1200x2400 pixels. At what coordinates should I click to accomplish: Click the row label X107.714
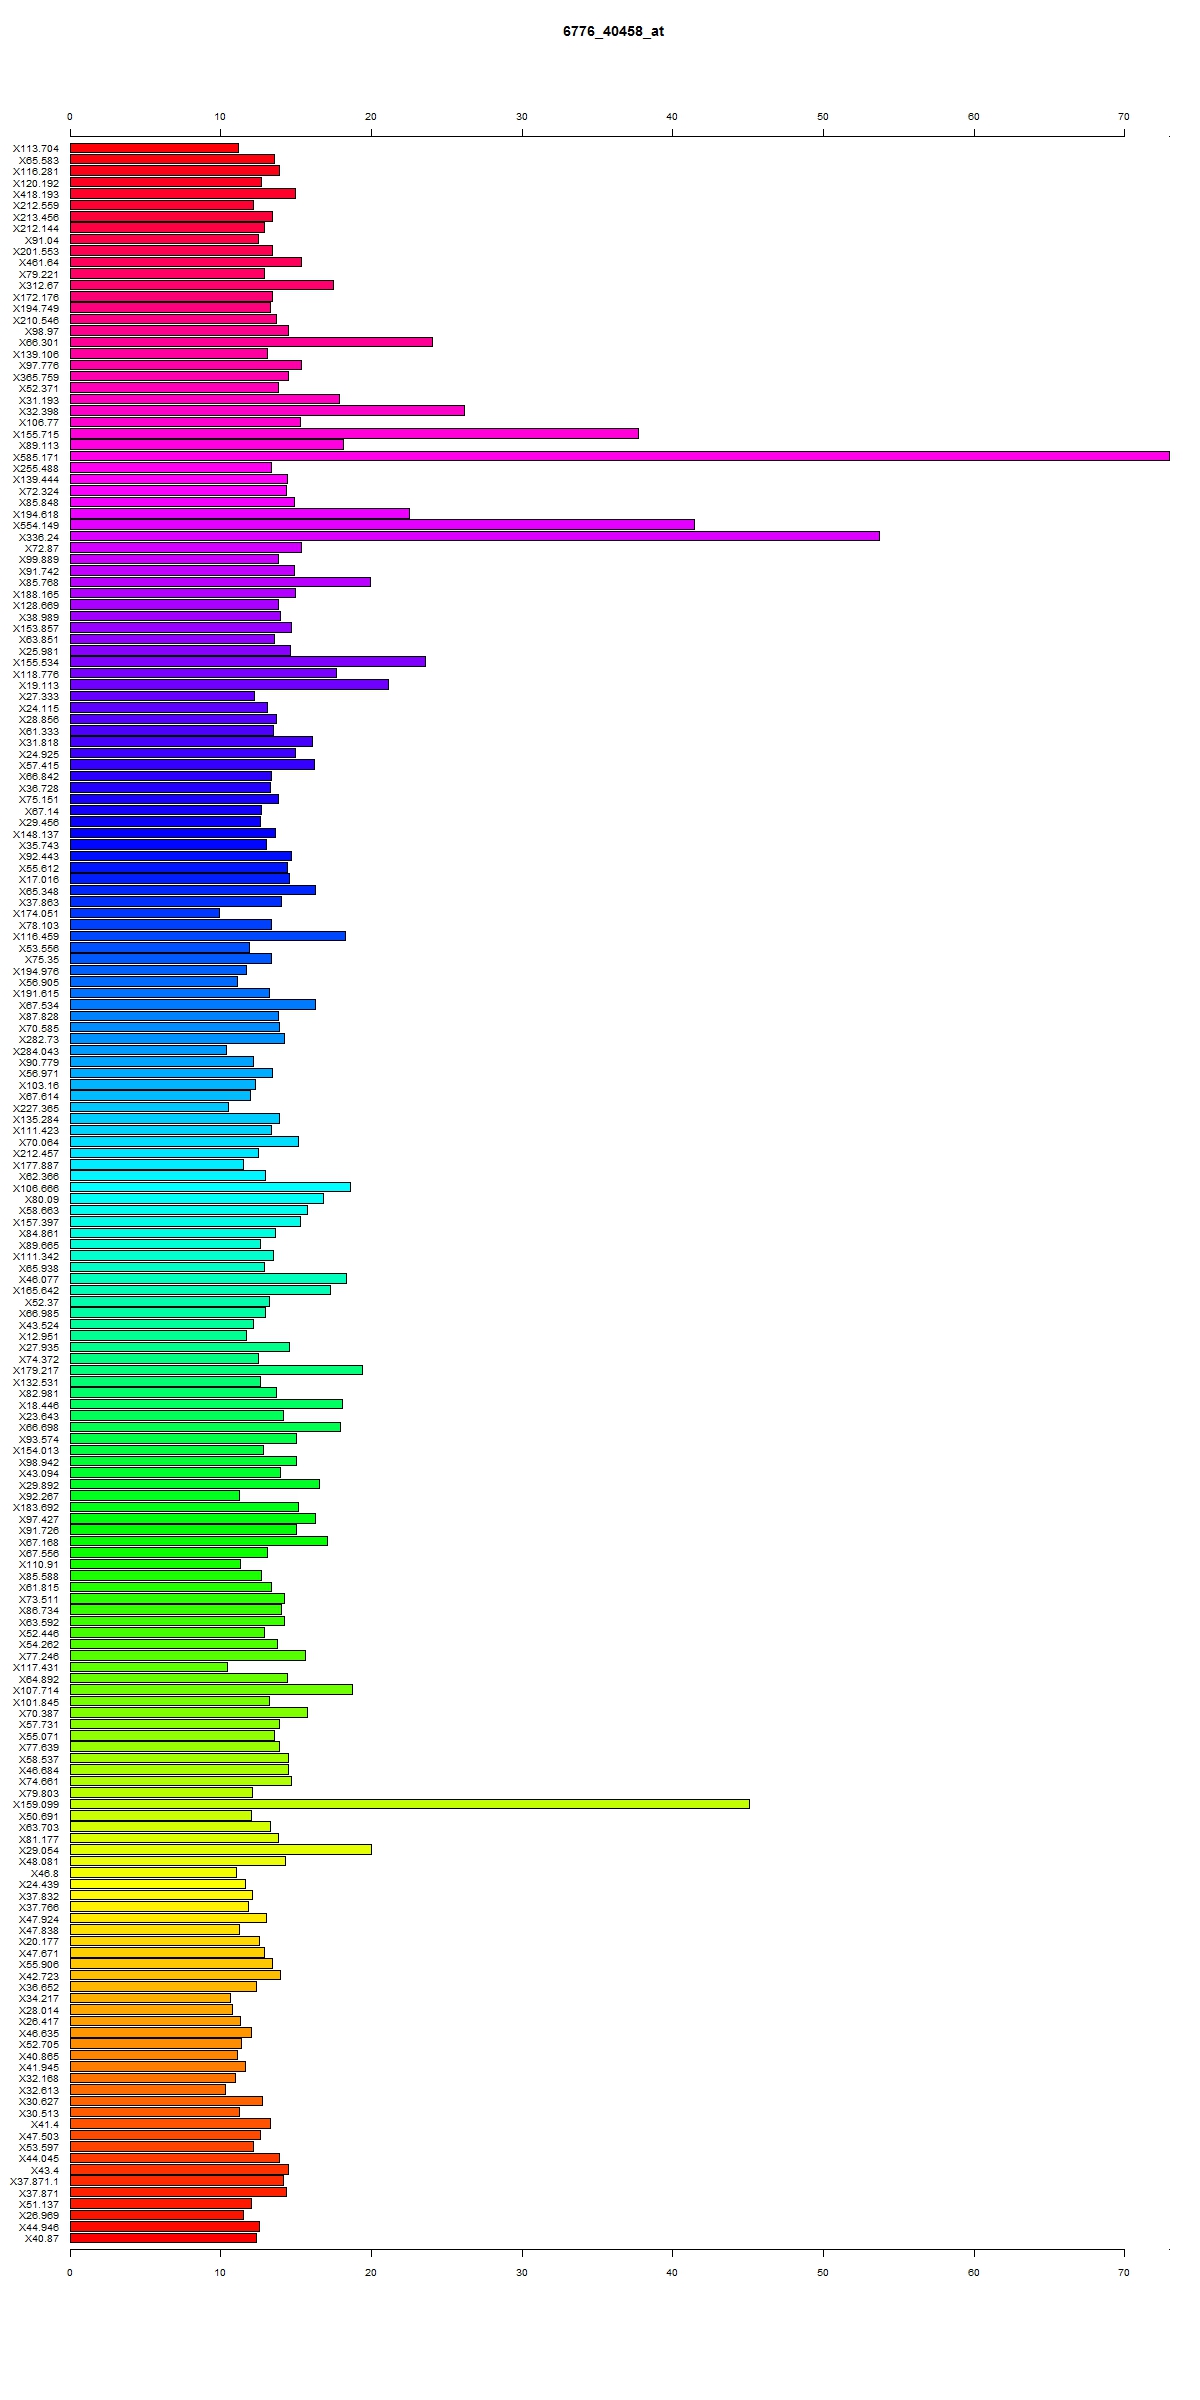click(36, 1690)
